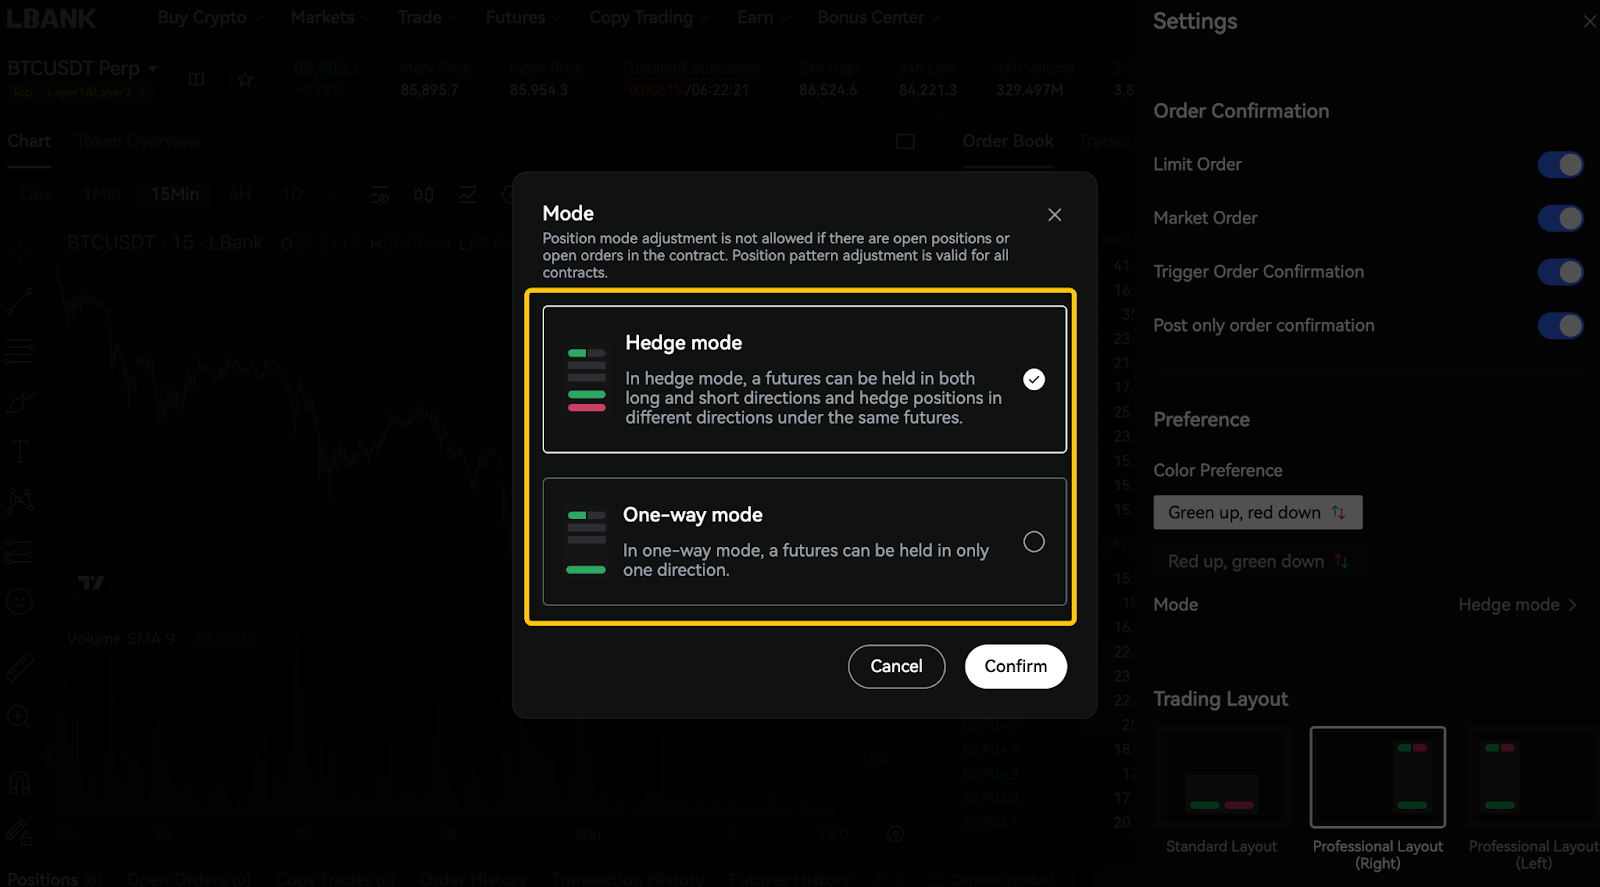Click the zoom-in magnifier icon in sidebar
Viewport: 1600px width, 887px height.
[x=18, y=716]
